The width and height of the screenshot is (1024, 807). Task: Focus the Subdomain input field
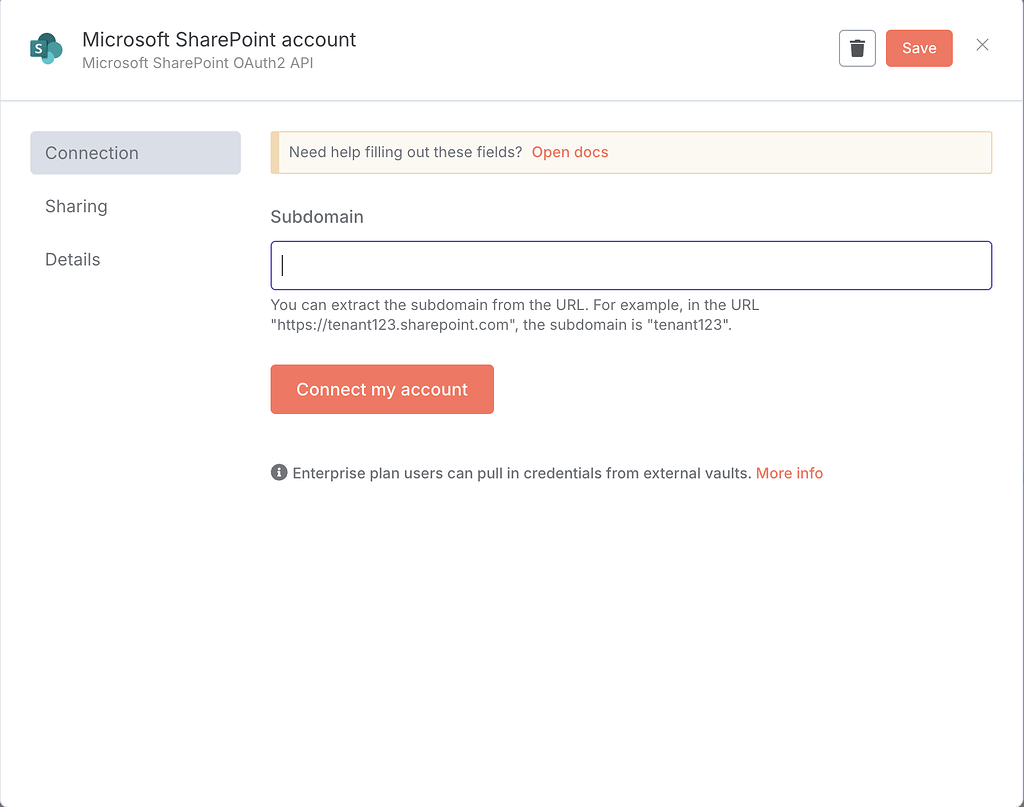630,265
